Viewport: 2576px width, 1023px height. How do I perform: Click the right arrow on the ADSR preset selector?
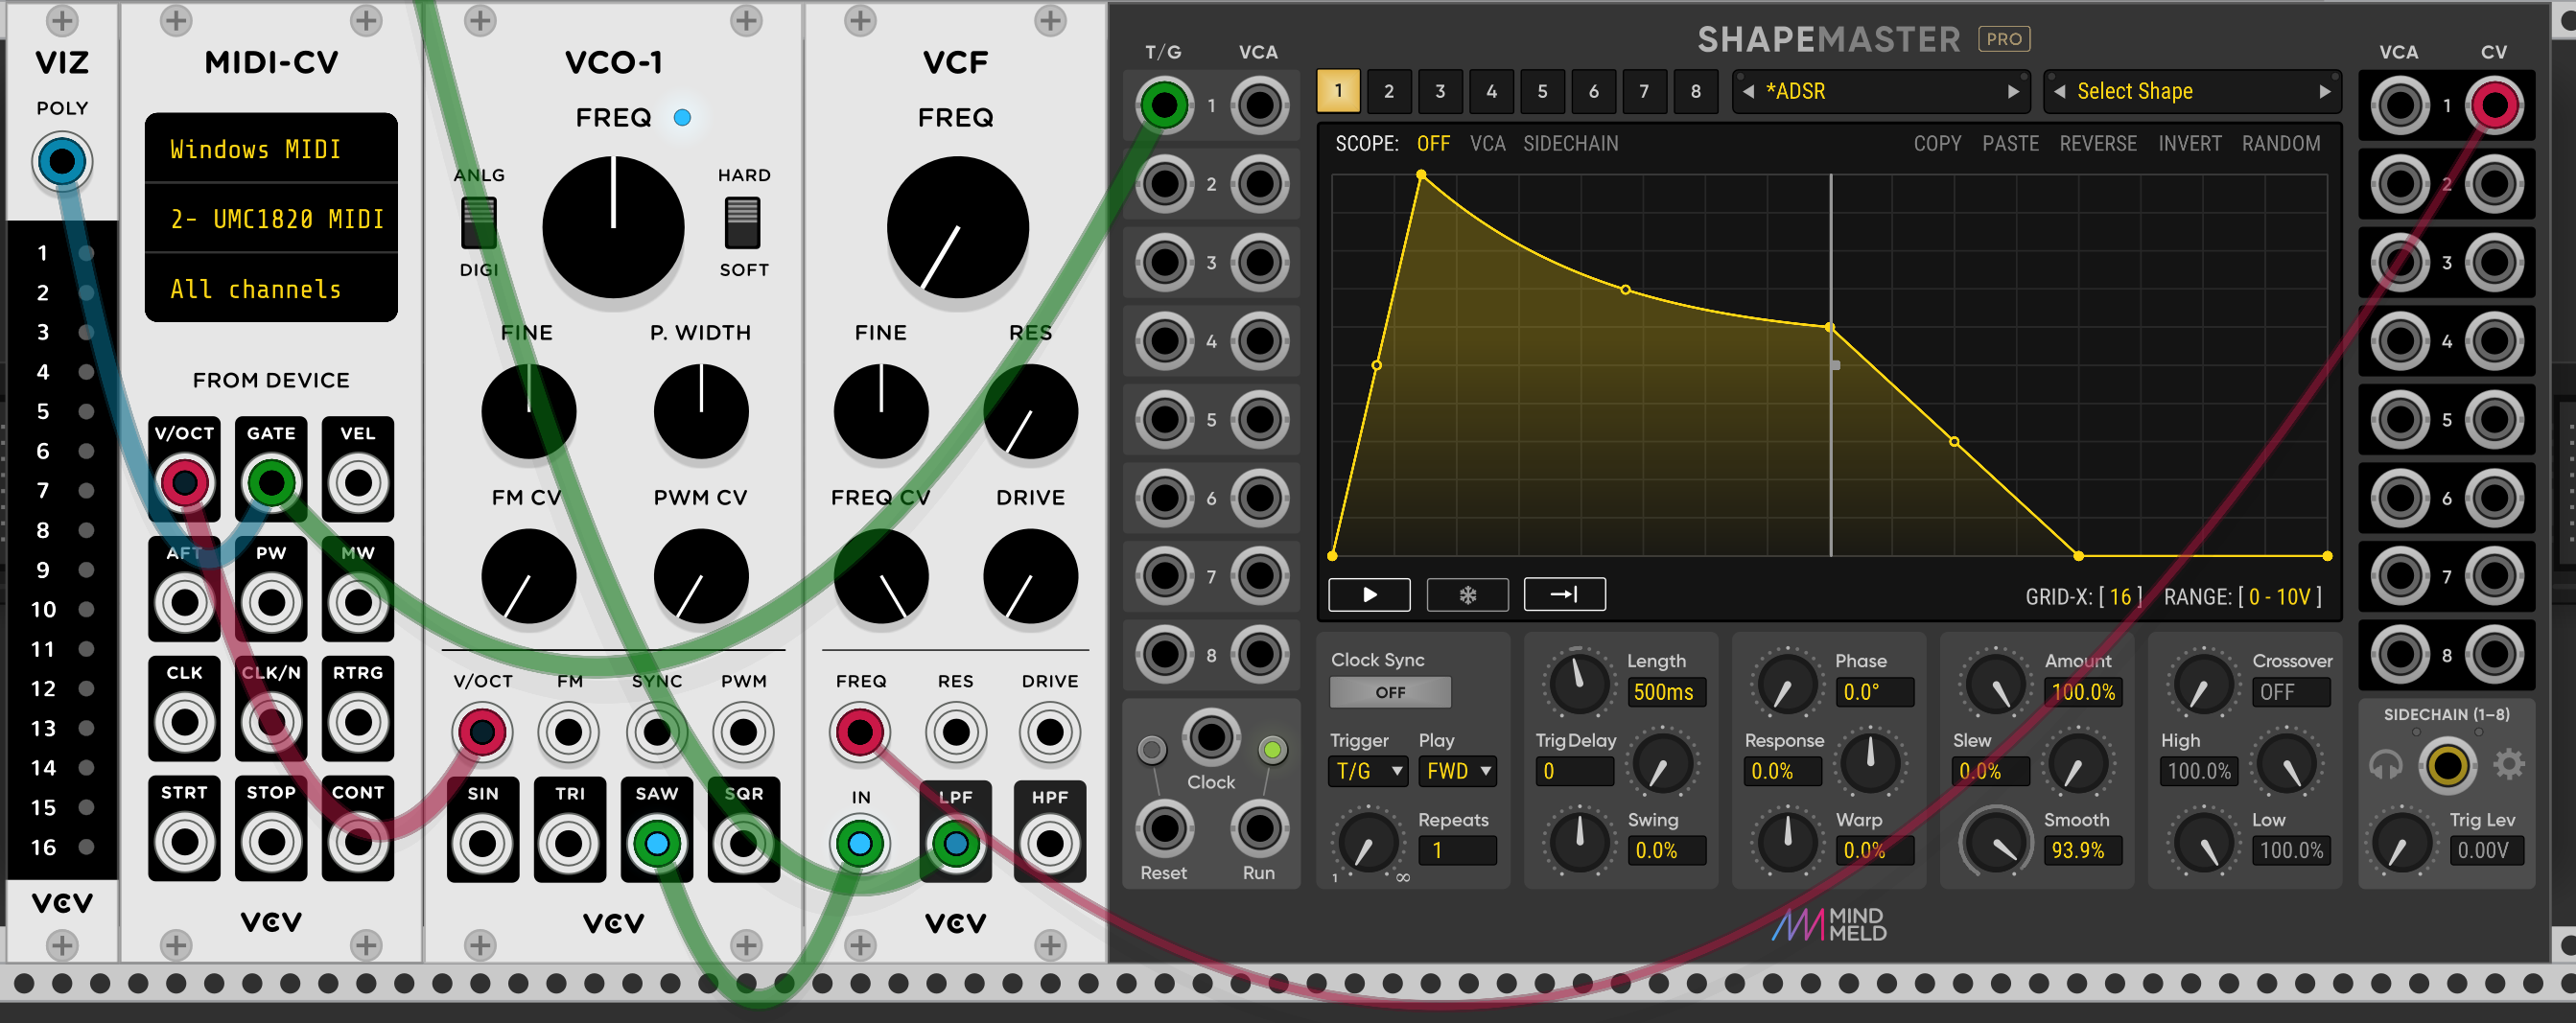[x=2014, y=91]
